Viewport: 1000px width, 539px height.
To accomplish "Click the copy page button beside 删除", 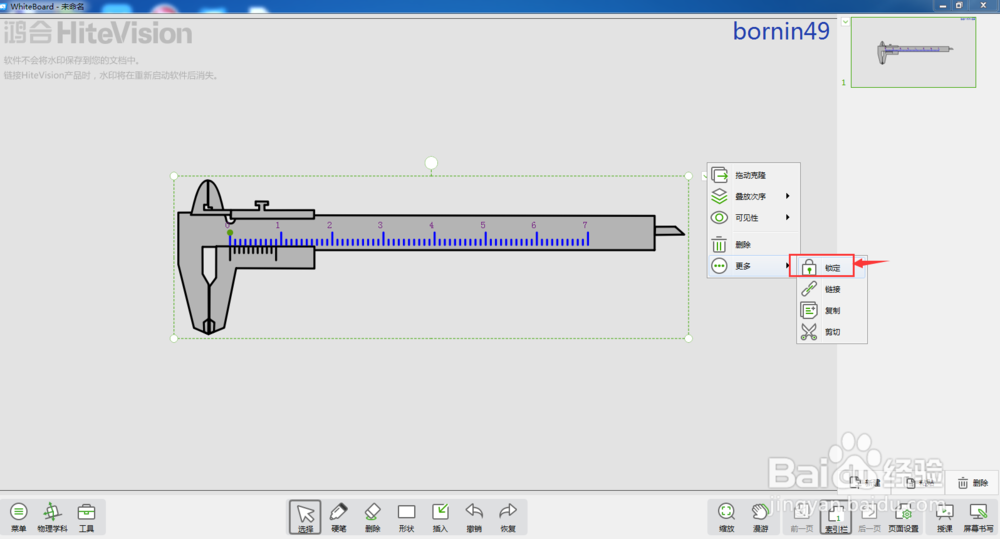I will tap(920, 483).
